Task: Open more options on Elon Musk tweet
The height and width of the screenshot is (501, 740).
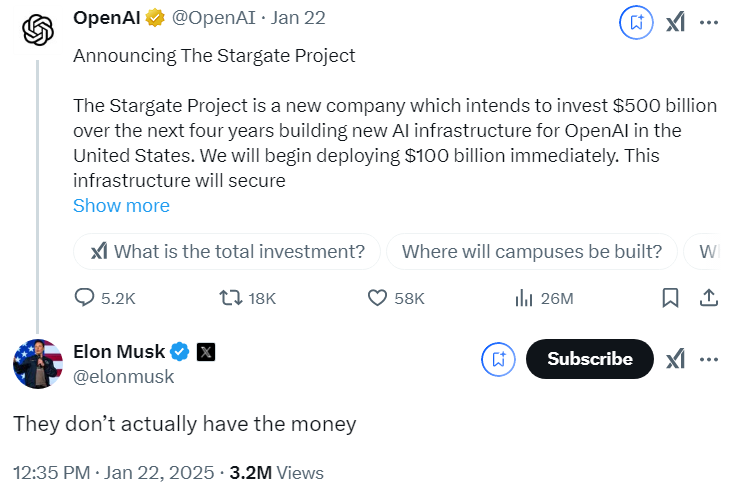Action: [709, 359]
